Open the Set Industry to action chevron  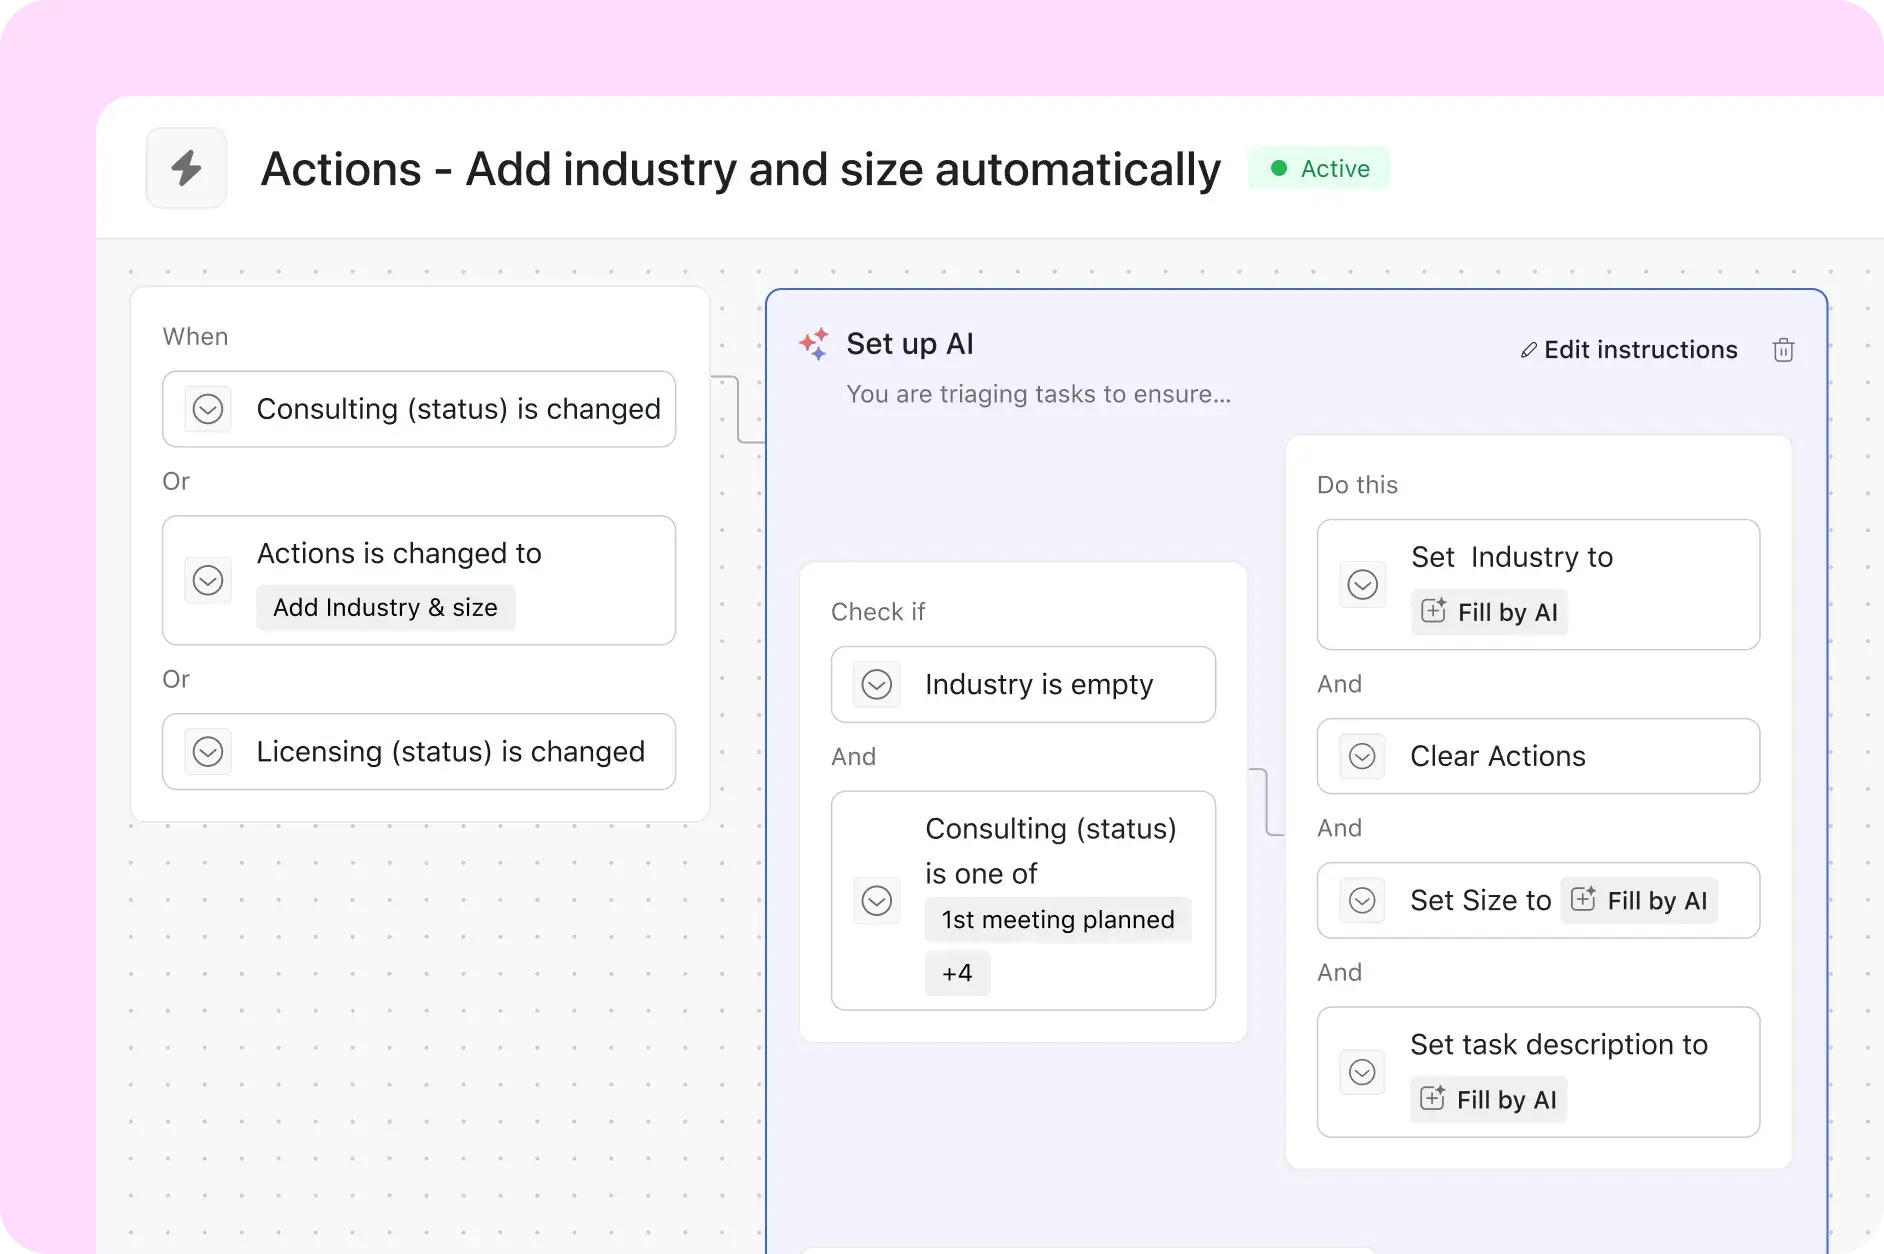1362,584
